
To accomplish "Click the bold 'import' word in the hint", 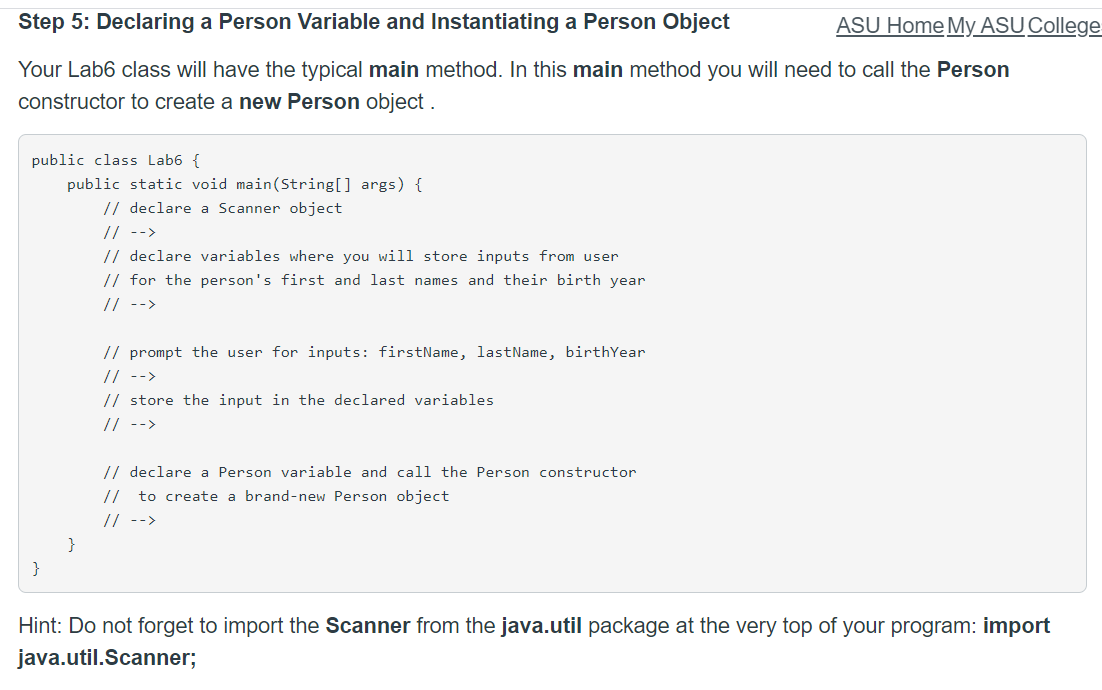I will point(1016,626).
